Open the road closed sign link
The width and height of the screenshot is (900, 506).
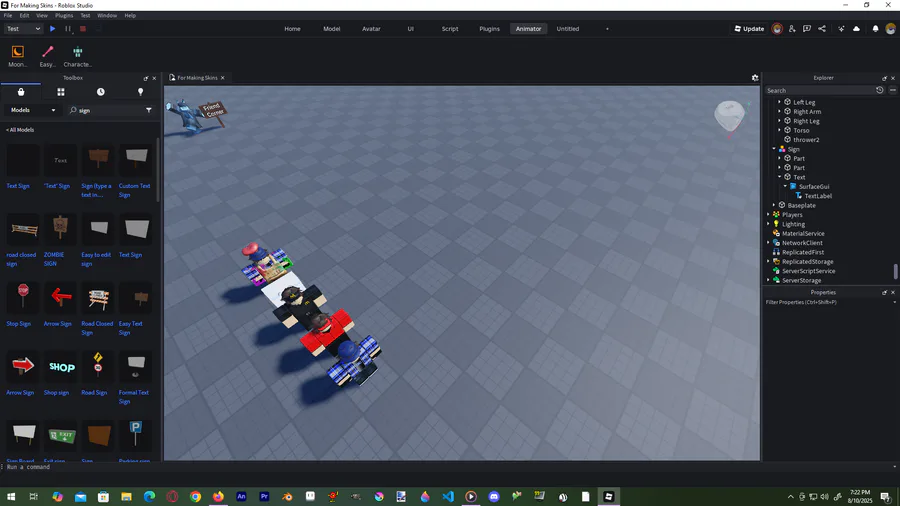pos(21,259)
